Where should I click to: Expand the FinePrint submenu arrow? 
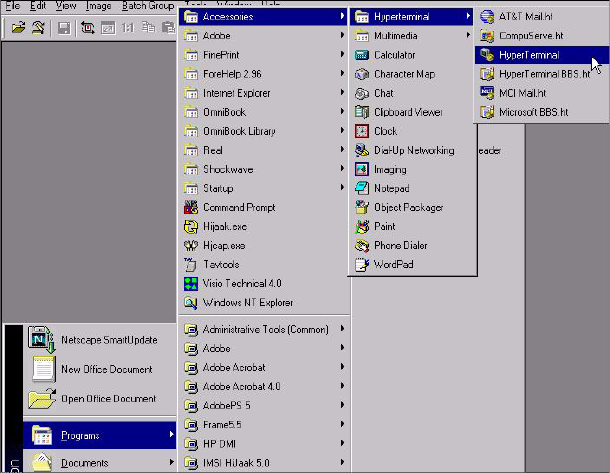[x=342, y=54]
